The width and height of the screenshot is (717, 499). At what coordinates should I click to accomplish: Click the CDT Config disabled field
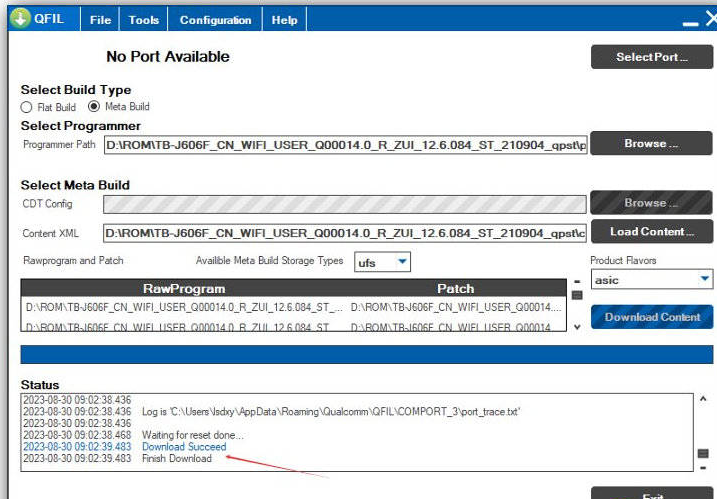pyautogui.click(x=345, y=204)
